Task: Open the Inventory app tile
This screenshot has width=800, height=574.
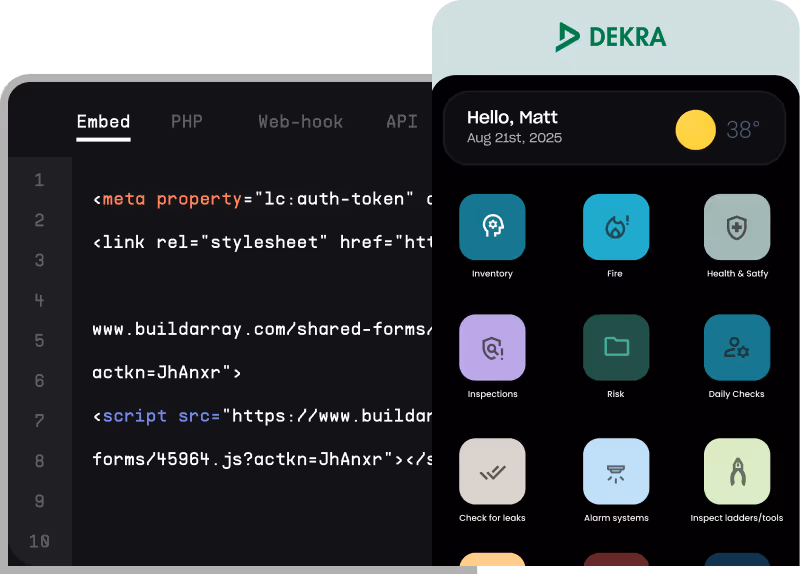Action: coord(492,227)
